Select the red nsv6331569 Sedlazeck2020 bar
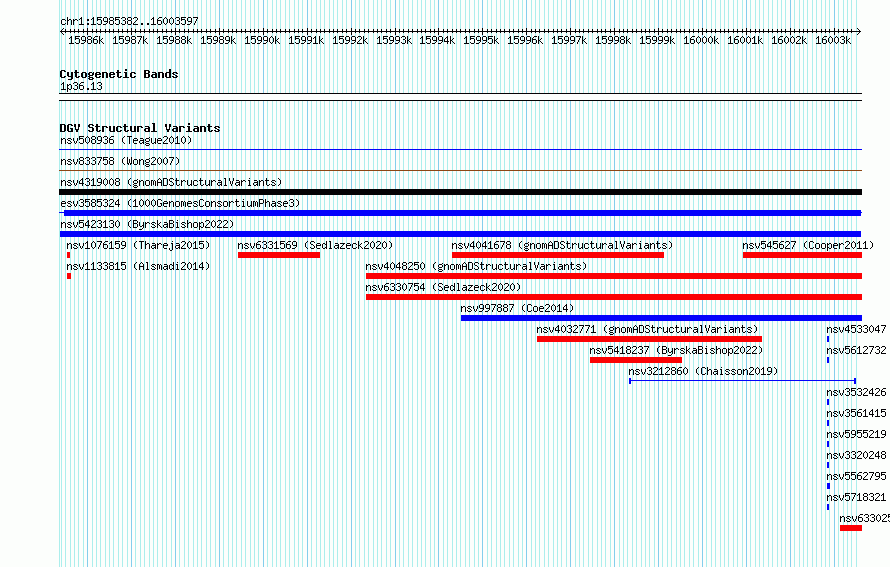This screenshot has height=567, width=890. click(279, 255)
